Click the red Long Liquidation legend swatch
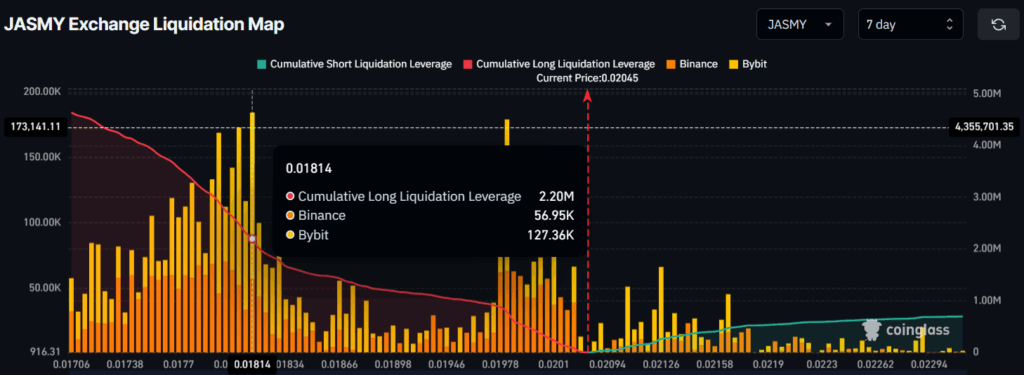This screenshot has width=1024, height=375. click(468, 65)
